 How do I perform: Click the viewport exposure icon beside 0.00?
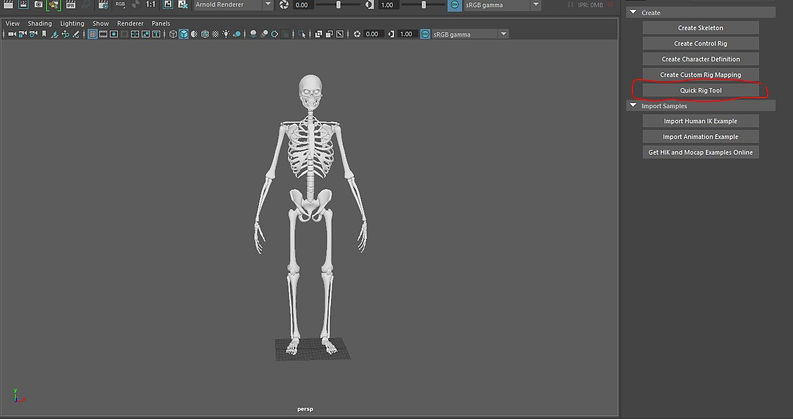click(x=357, y=34)
